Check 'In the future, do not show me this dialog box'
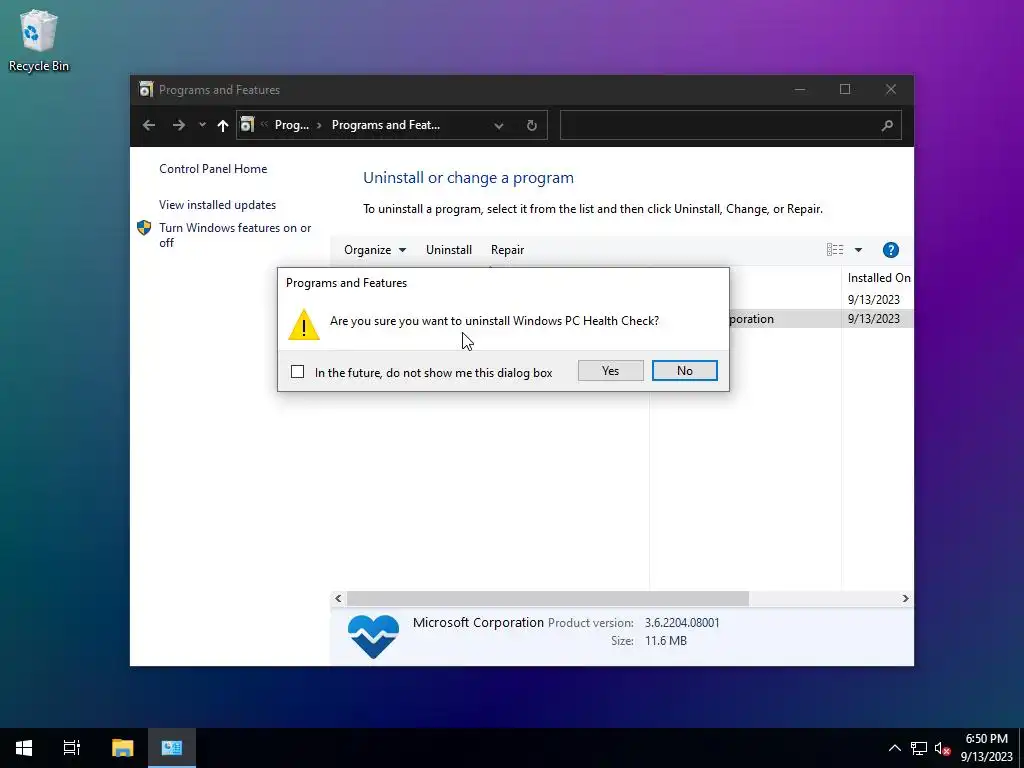Screen dimensions: 1024x768 [297, 372]
